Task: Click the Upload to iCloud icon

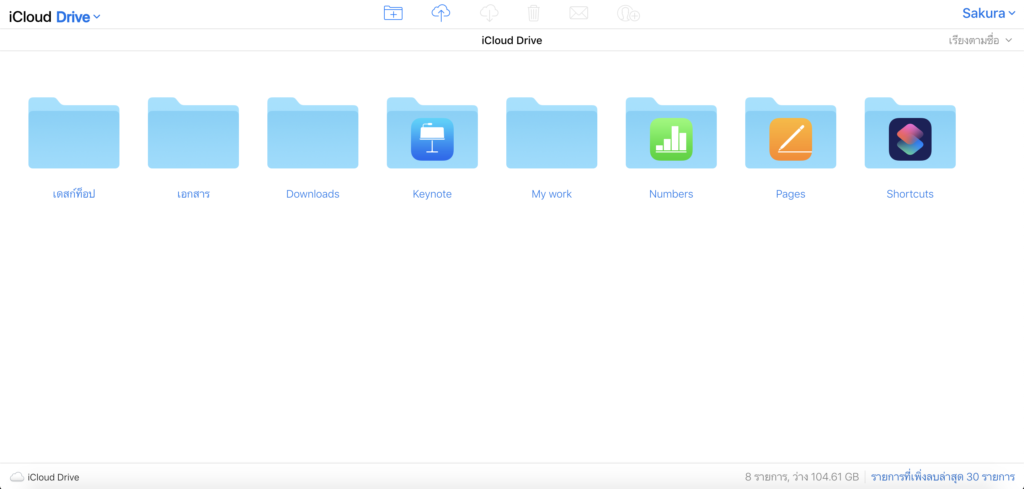Action: pos(441,12)
